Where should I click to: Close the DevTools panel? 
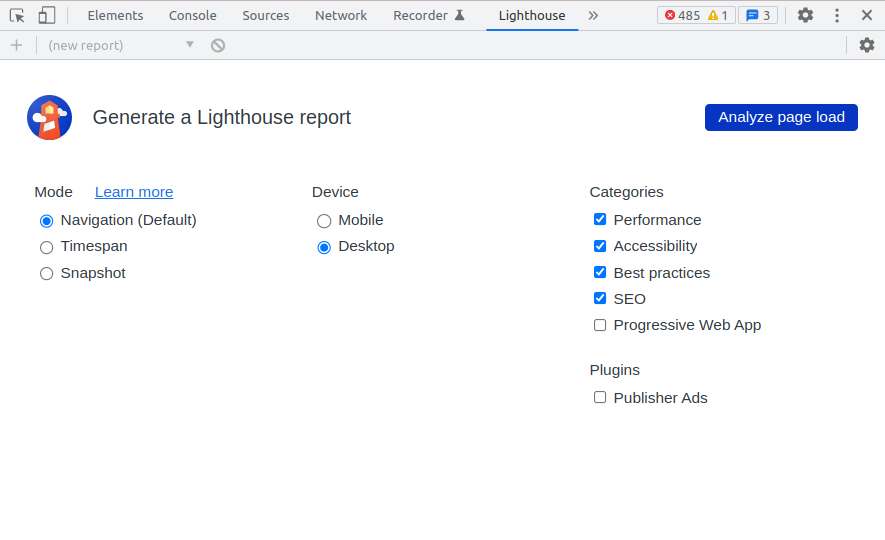[867, 15]
